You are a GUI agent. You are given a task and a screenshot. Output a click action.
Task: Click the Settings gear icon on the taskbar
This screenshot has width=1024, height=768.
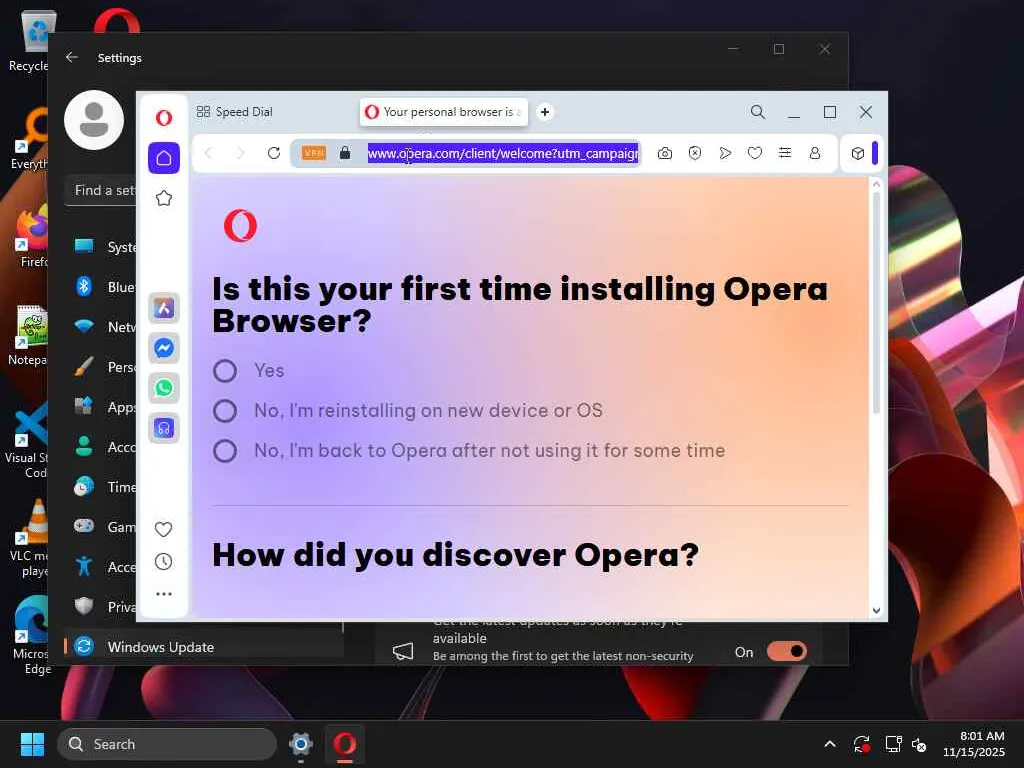click(301, 744)
